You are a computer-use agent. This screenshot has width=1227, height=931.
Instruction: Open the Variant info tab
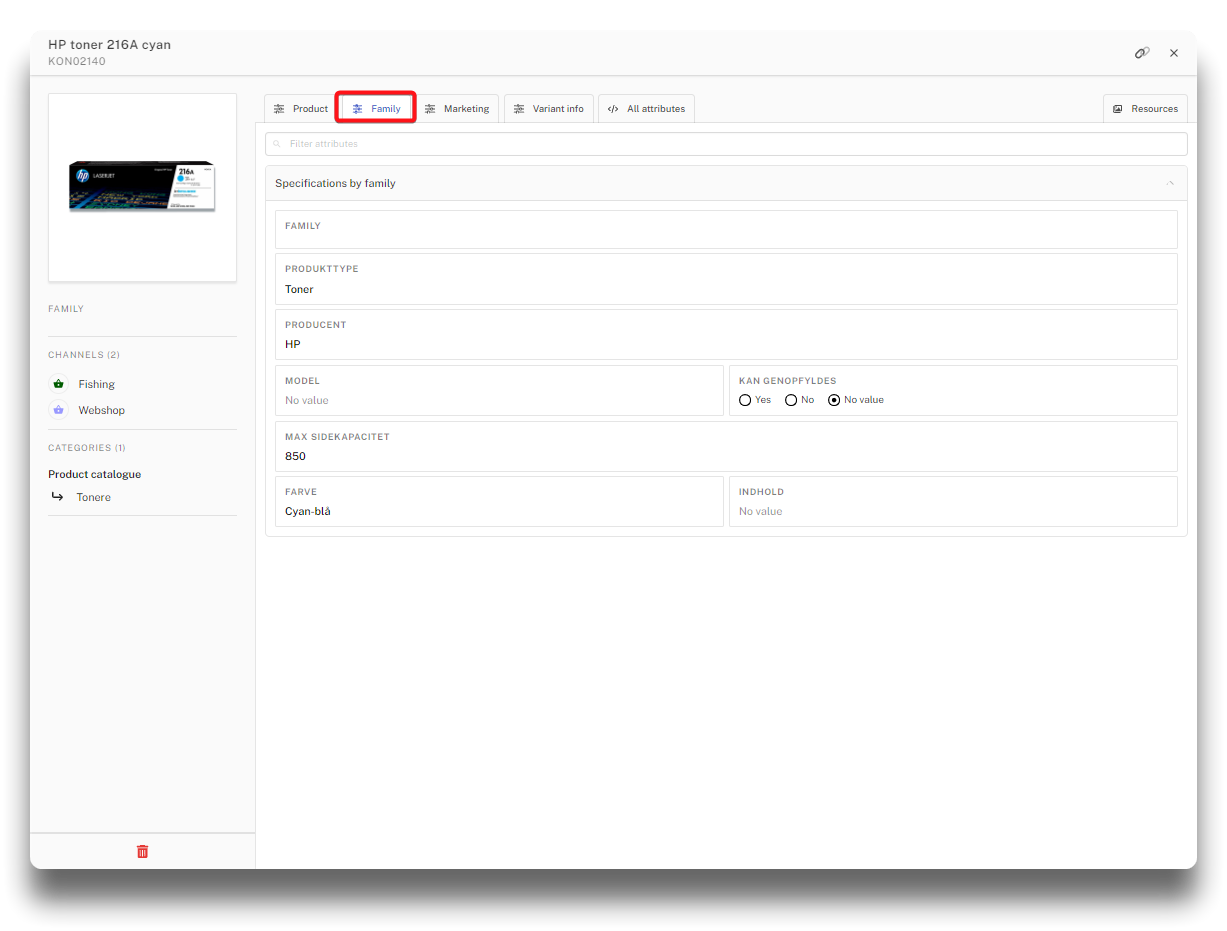[548, 109]
